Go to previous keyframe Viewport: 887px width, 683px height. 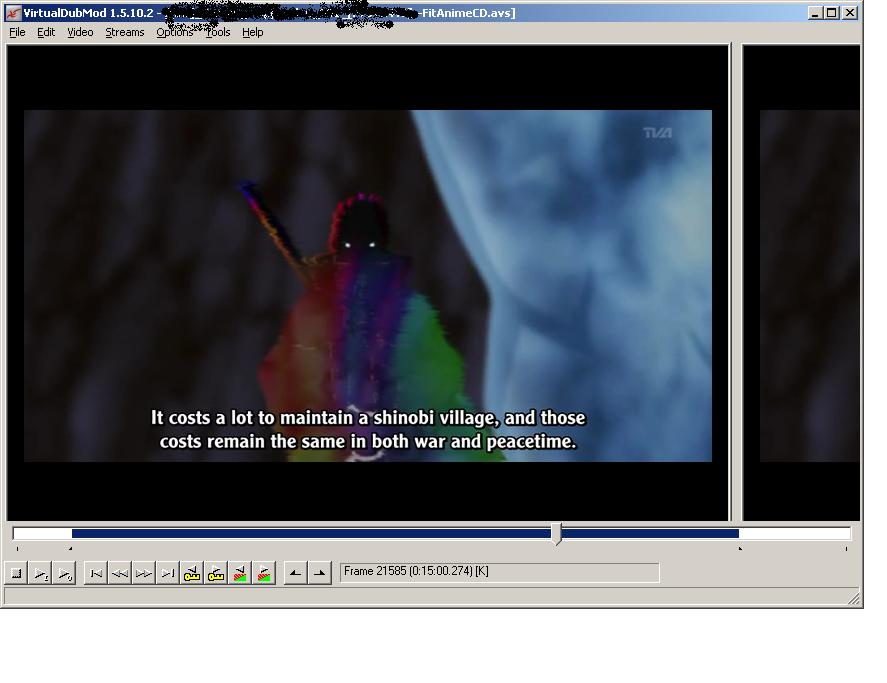(192, 573)
